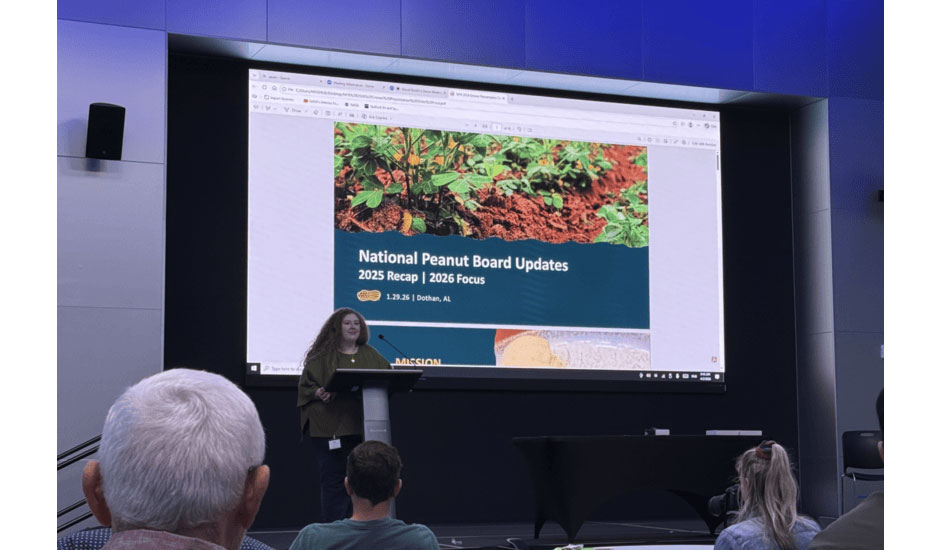
Task: Open the taskbar notification center icon
Action: 717,377
